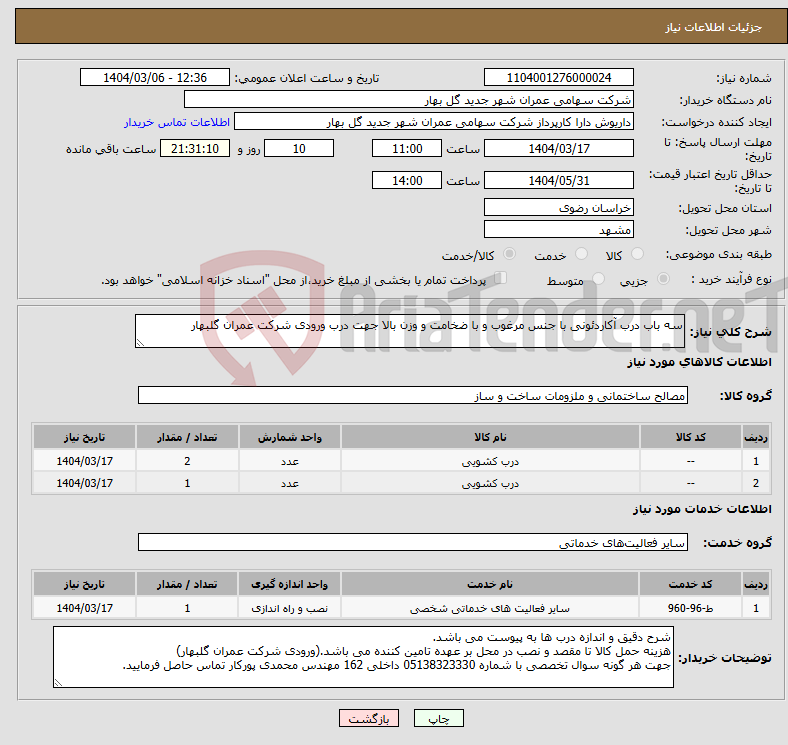Select the خدمت radio button

tap(581, 254)
